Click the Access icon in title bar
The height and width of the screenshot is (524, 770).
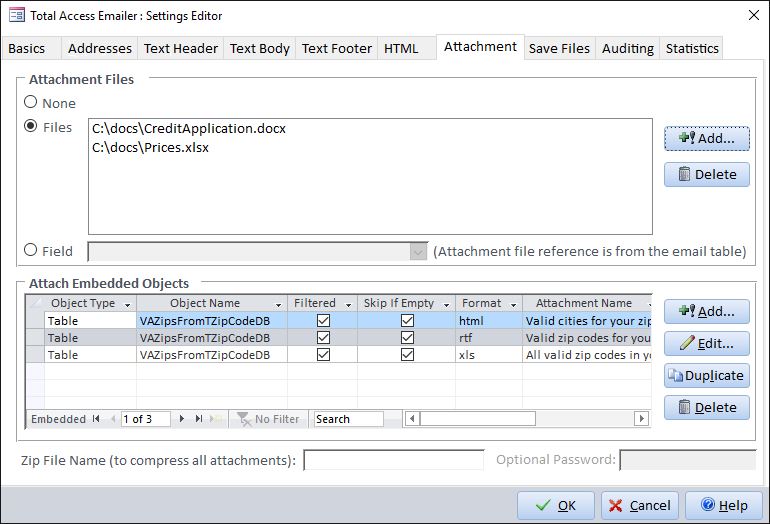pos(16,15)
